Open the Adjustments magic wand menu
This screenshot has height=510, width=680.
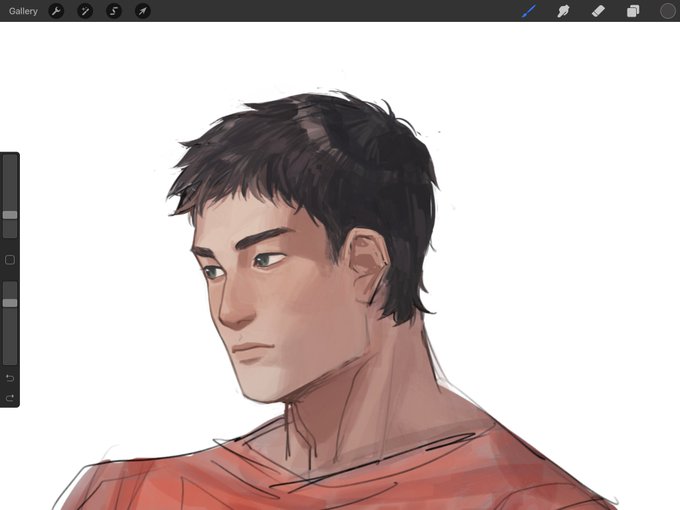(85, 11)
